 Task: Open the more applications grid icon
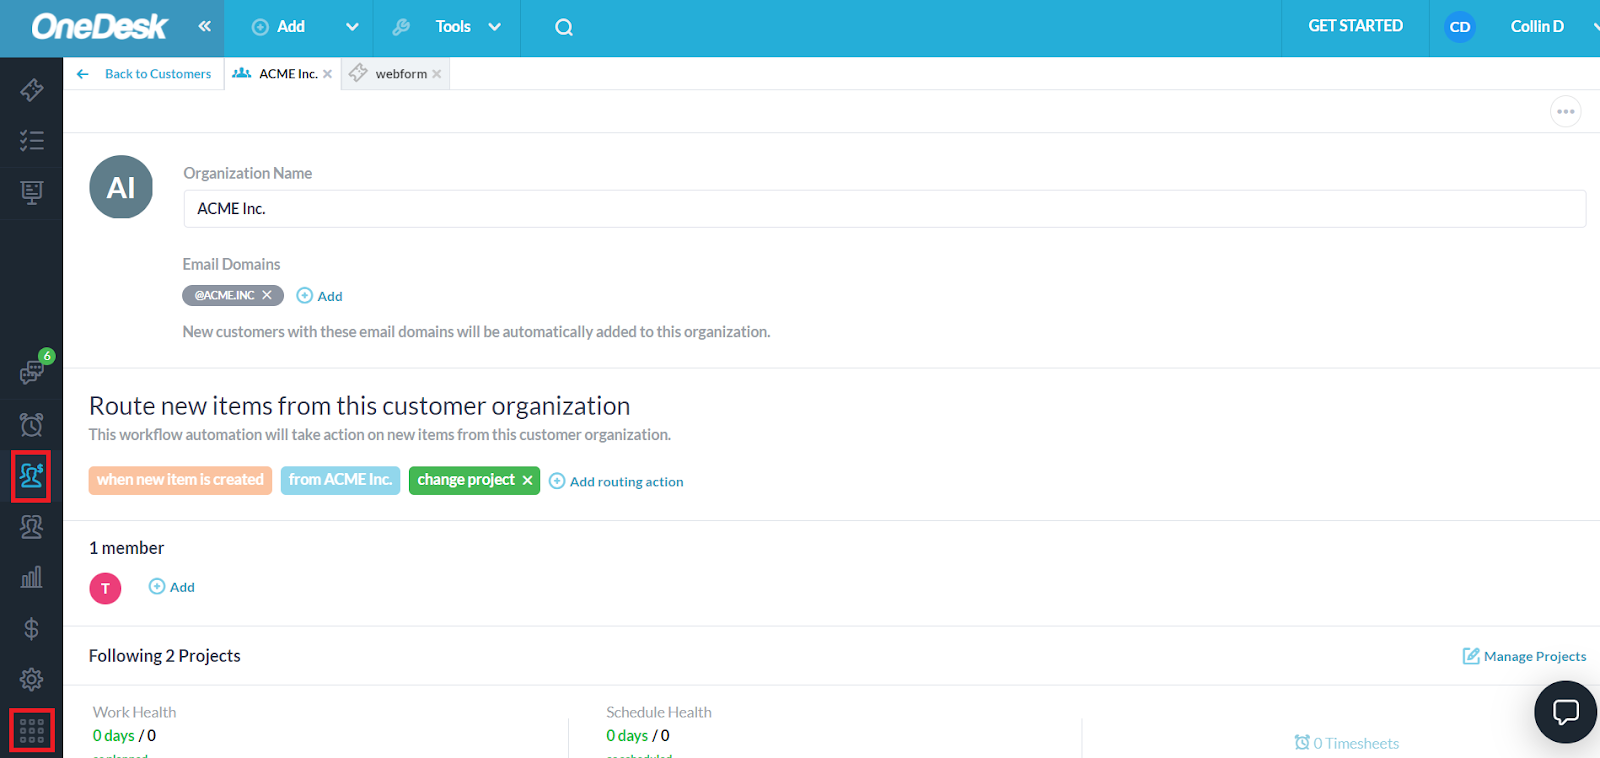pos(31,731)
